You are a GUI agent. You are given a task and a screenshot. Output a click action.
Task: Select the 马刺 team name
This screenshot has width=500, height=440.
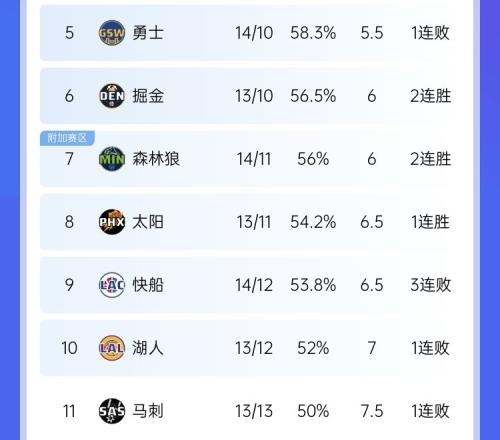[x=148, y=411]
